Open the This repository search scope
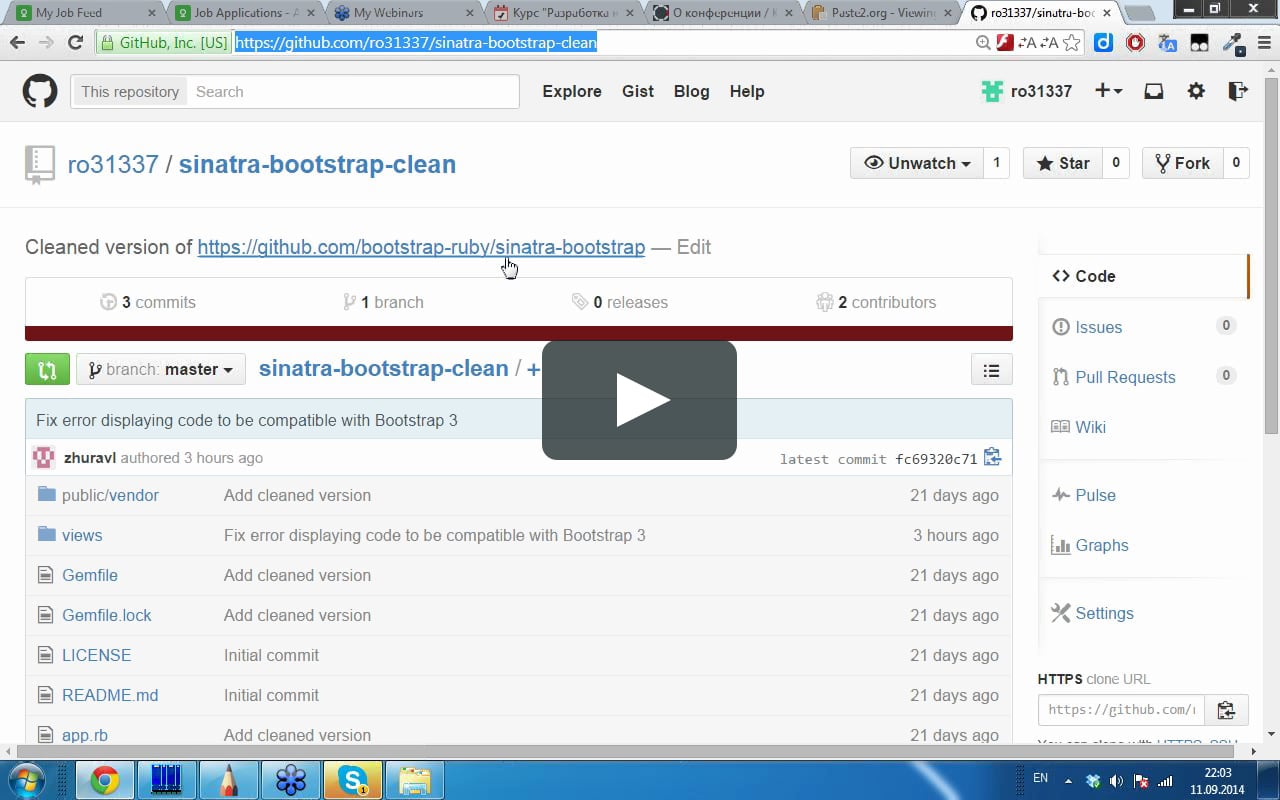This screenshot has height=800, width=1280. click(129, 92)
